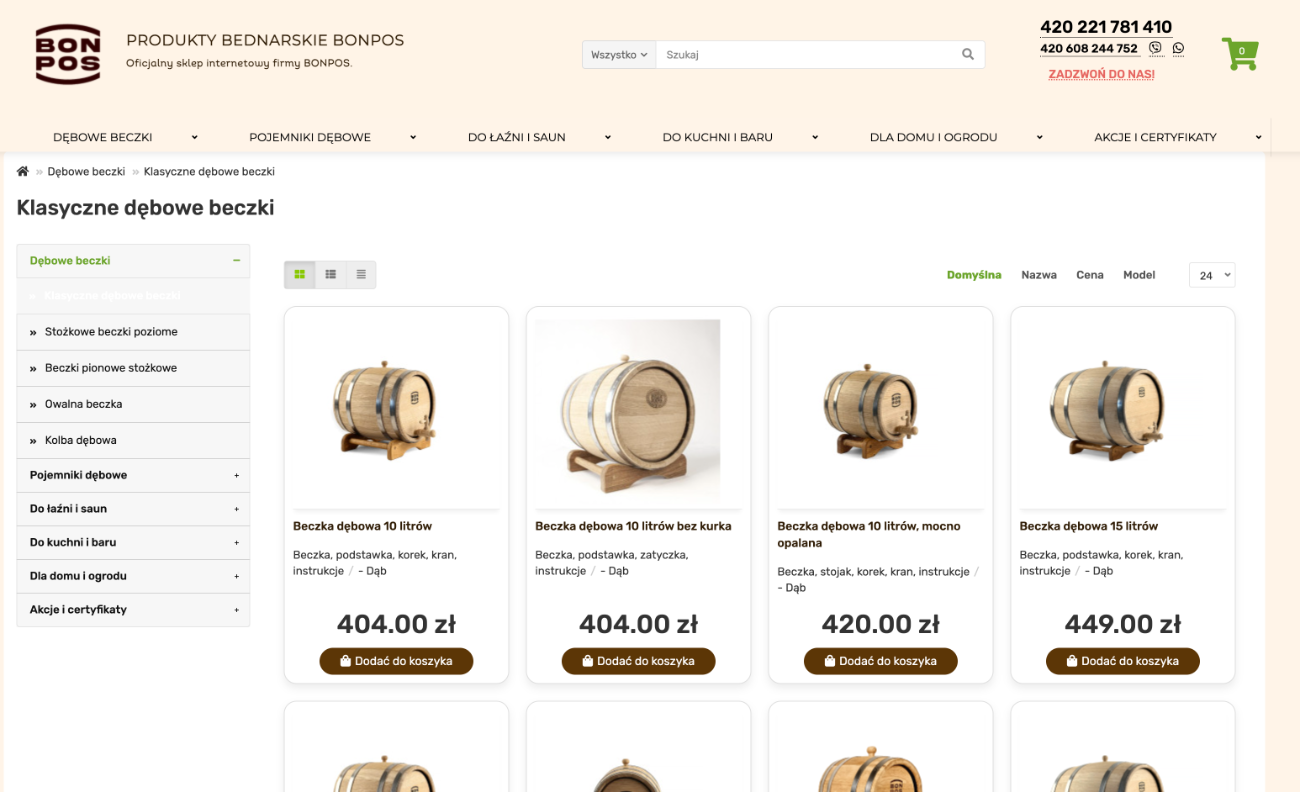Collapse the Dębowe beczki sidebar section
This screenshot has width=1300, height=792.
coord(237,261)
